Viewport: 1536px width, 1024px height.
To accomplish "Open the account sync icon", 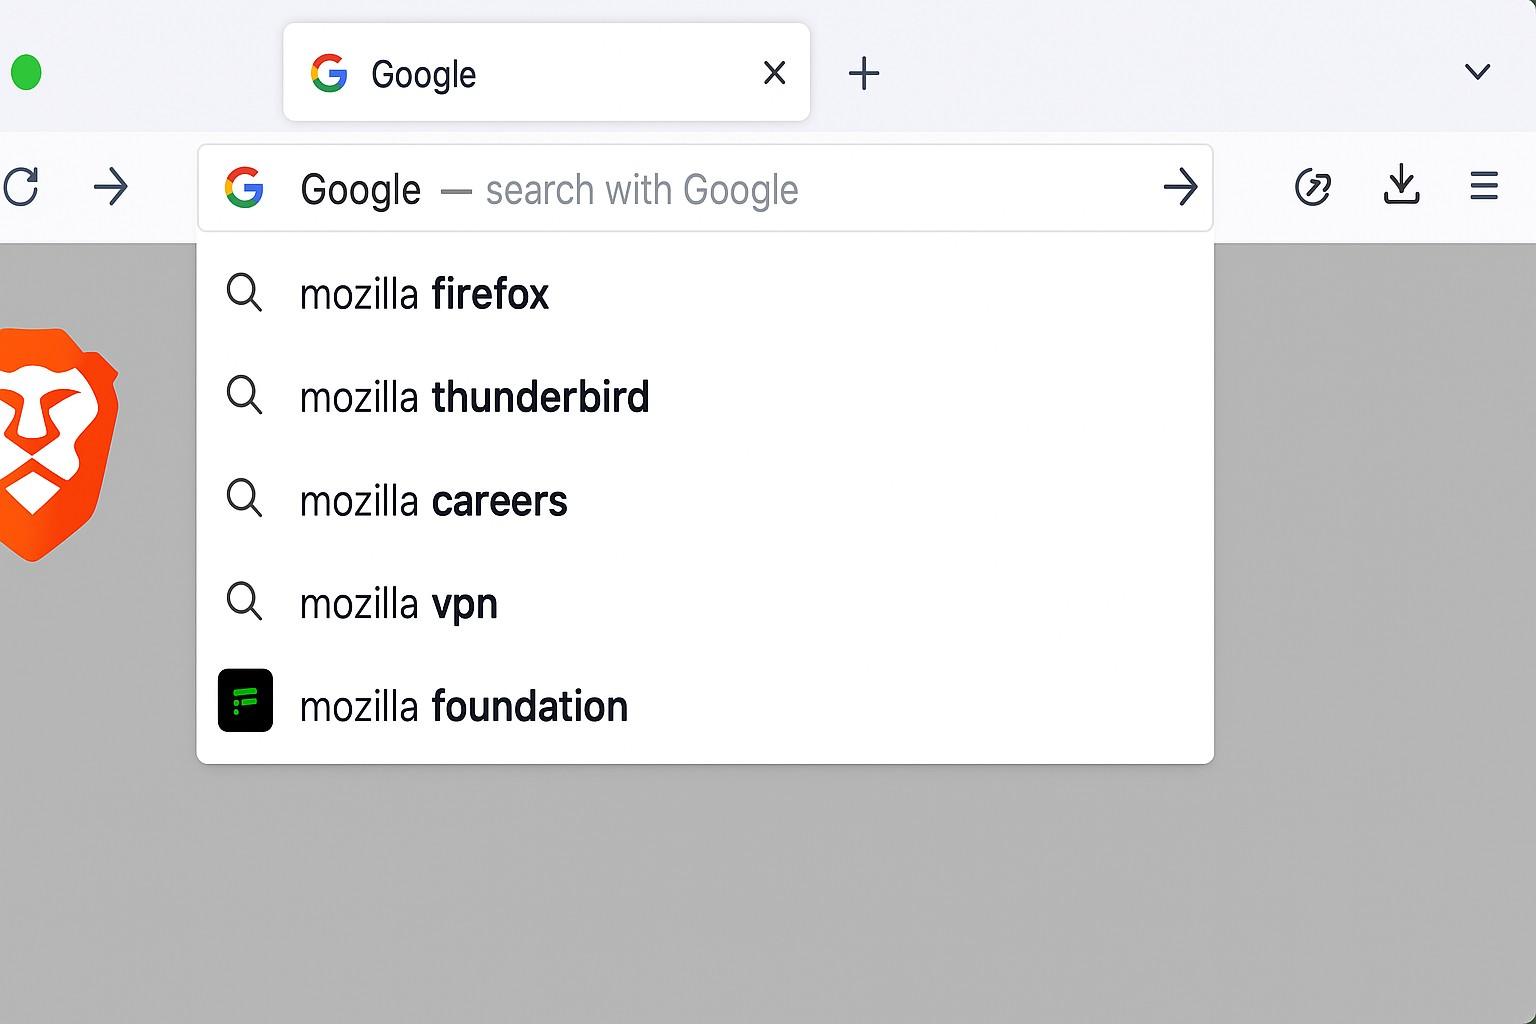I will click(x=1312, y=187).
